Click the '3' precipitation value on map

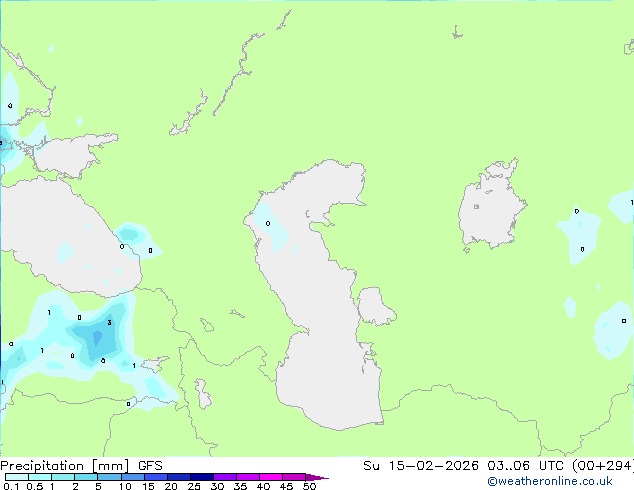pyautogui.click(x=109, y=322)
